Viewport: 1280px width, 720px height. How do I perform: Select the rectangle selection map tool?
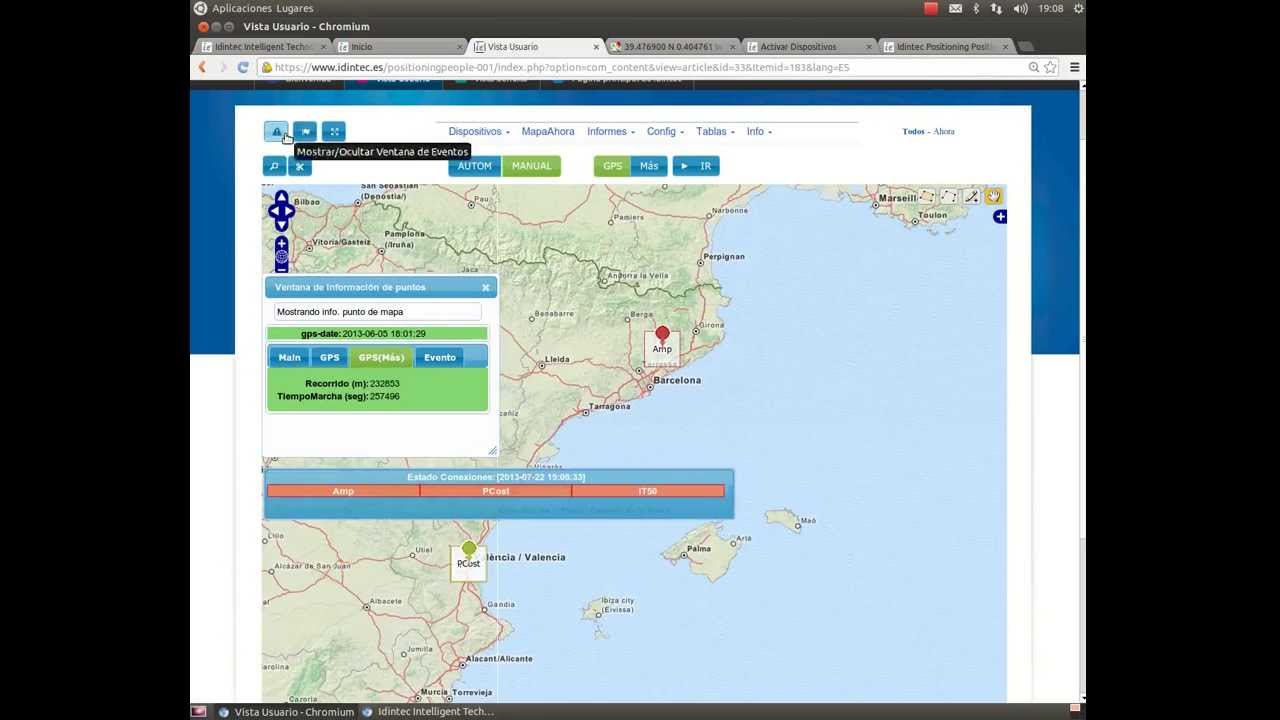point(927,197)
